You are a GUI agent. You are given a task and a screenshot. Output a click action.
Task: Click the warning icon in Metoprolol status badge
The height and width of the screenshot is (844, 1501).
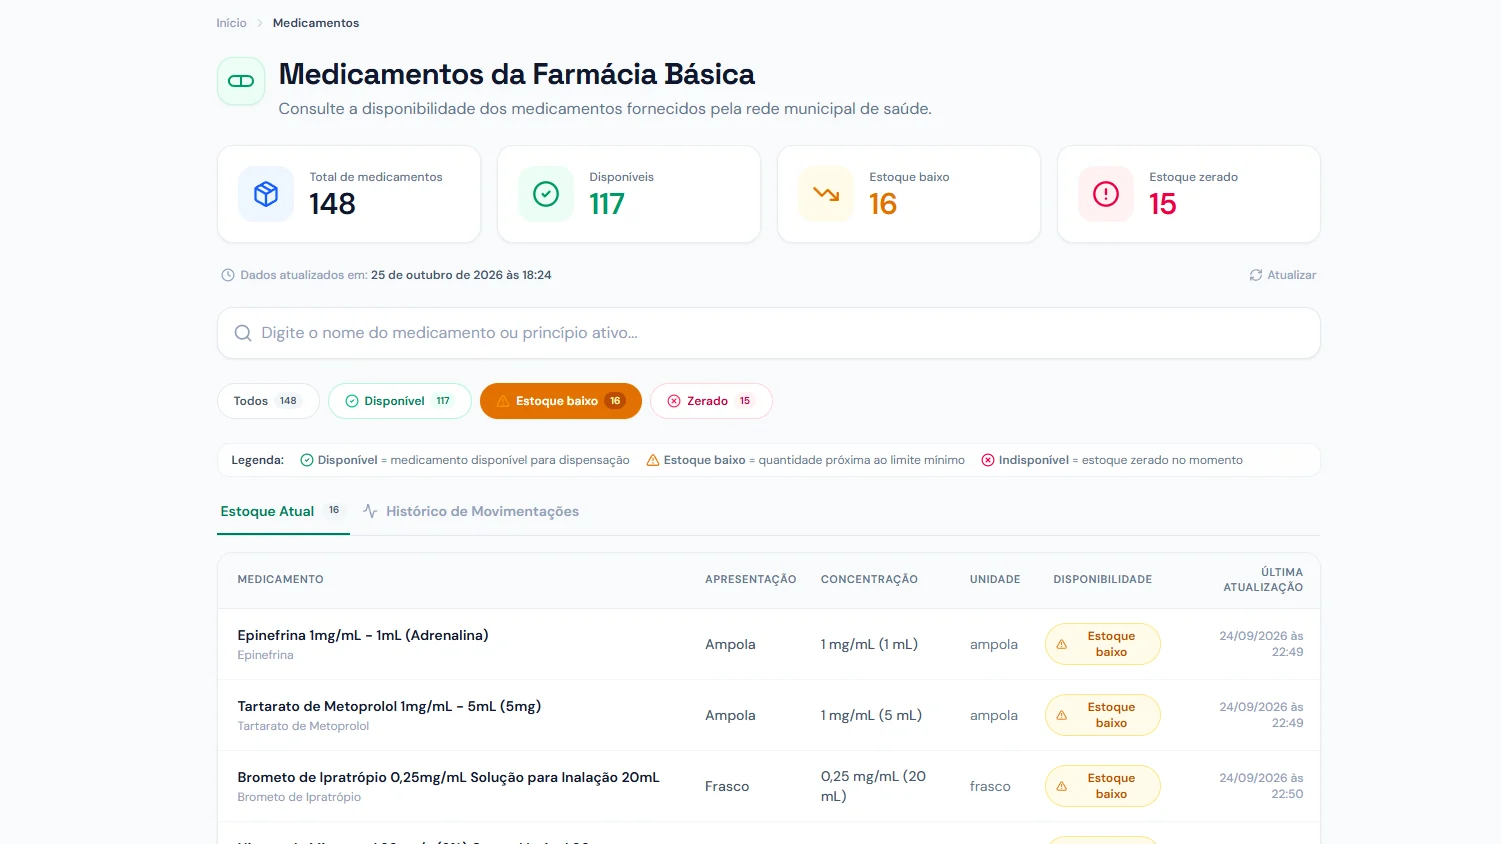coord(1062,715)
